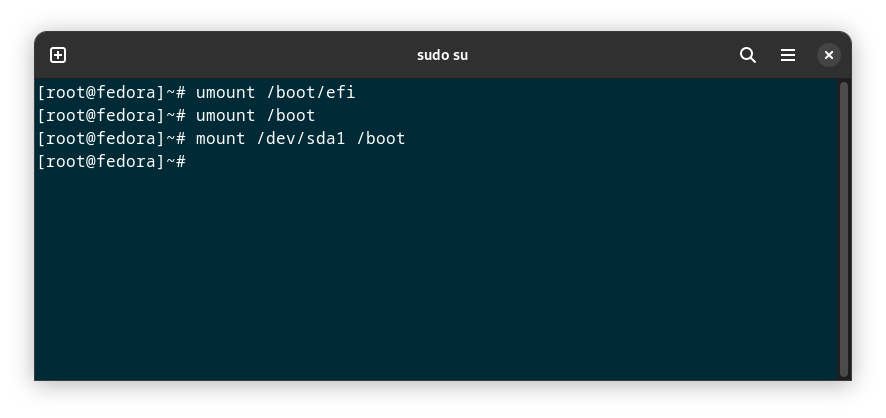Click the "[root@fedora]" prompt on last line
The height and width of the screenshot is (418, 886).
(100, 161)
